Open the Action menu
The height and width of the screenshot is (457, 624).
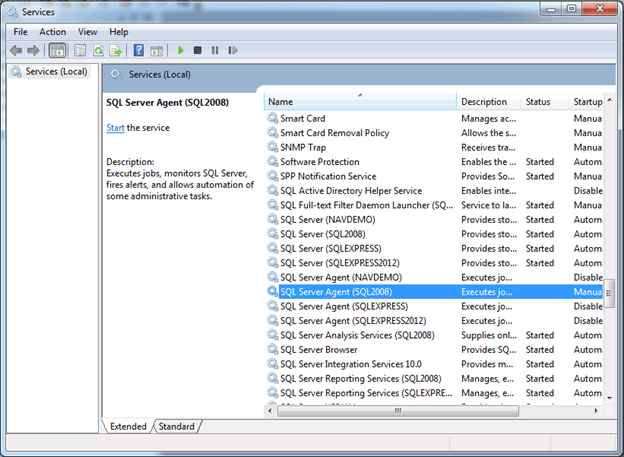(x=53, y=32)
